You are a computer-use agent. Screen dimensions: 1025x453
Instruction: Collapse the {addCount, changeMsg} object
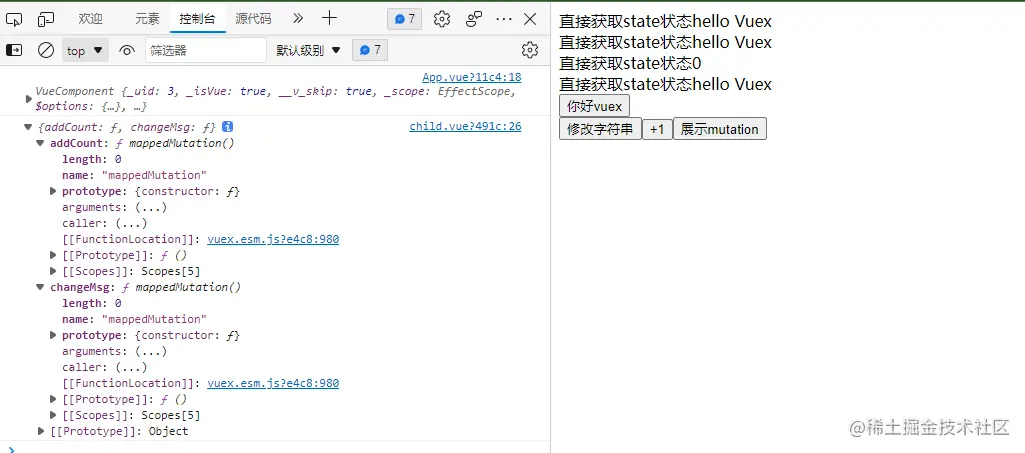tap(27, 127)
